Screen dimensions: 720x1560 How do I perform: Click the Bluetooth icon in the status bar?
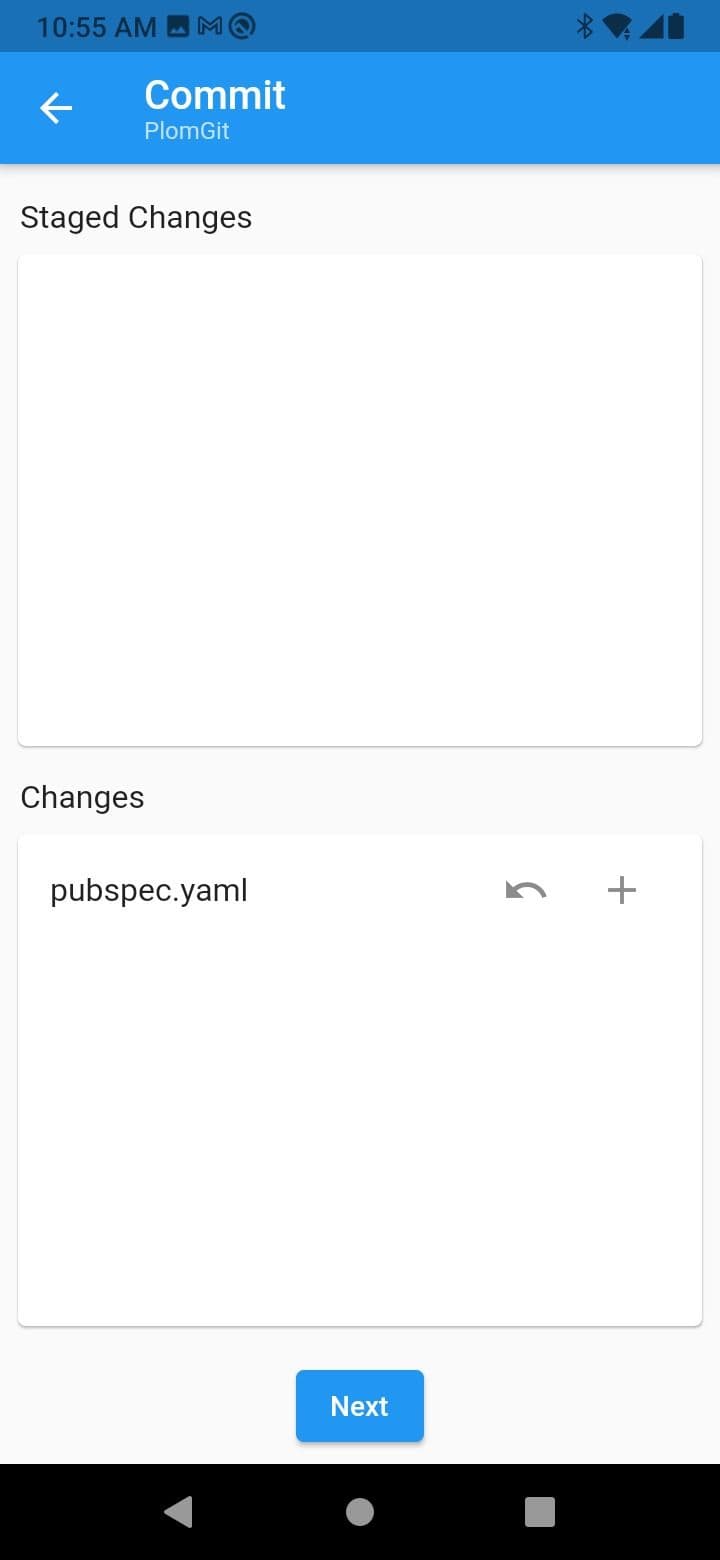click(x=585, y=27)
